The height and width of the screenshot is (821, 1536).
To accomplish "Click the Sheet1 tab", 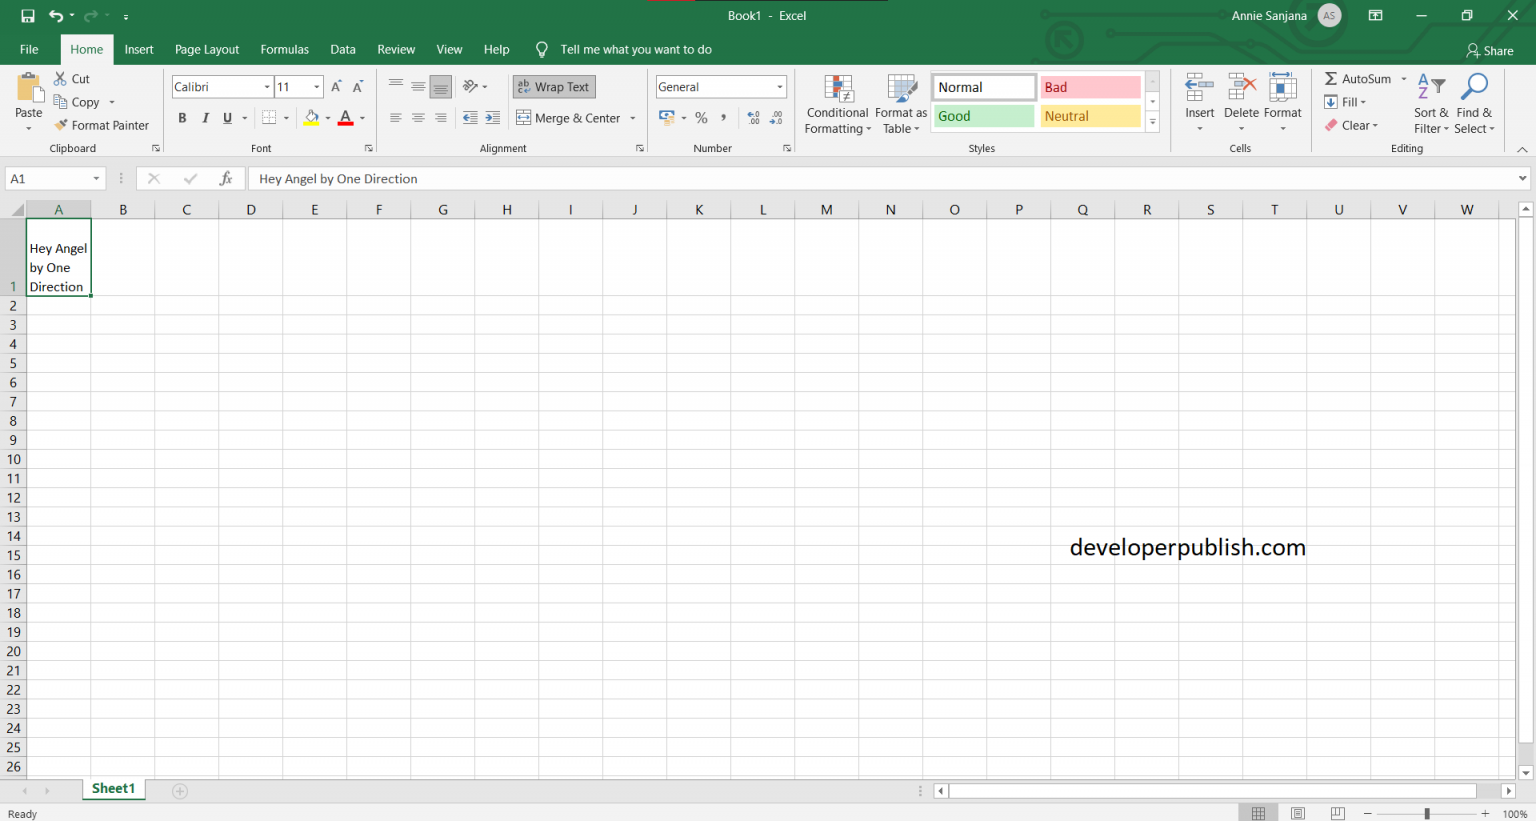I will point(113,788).
